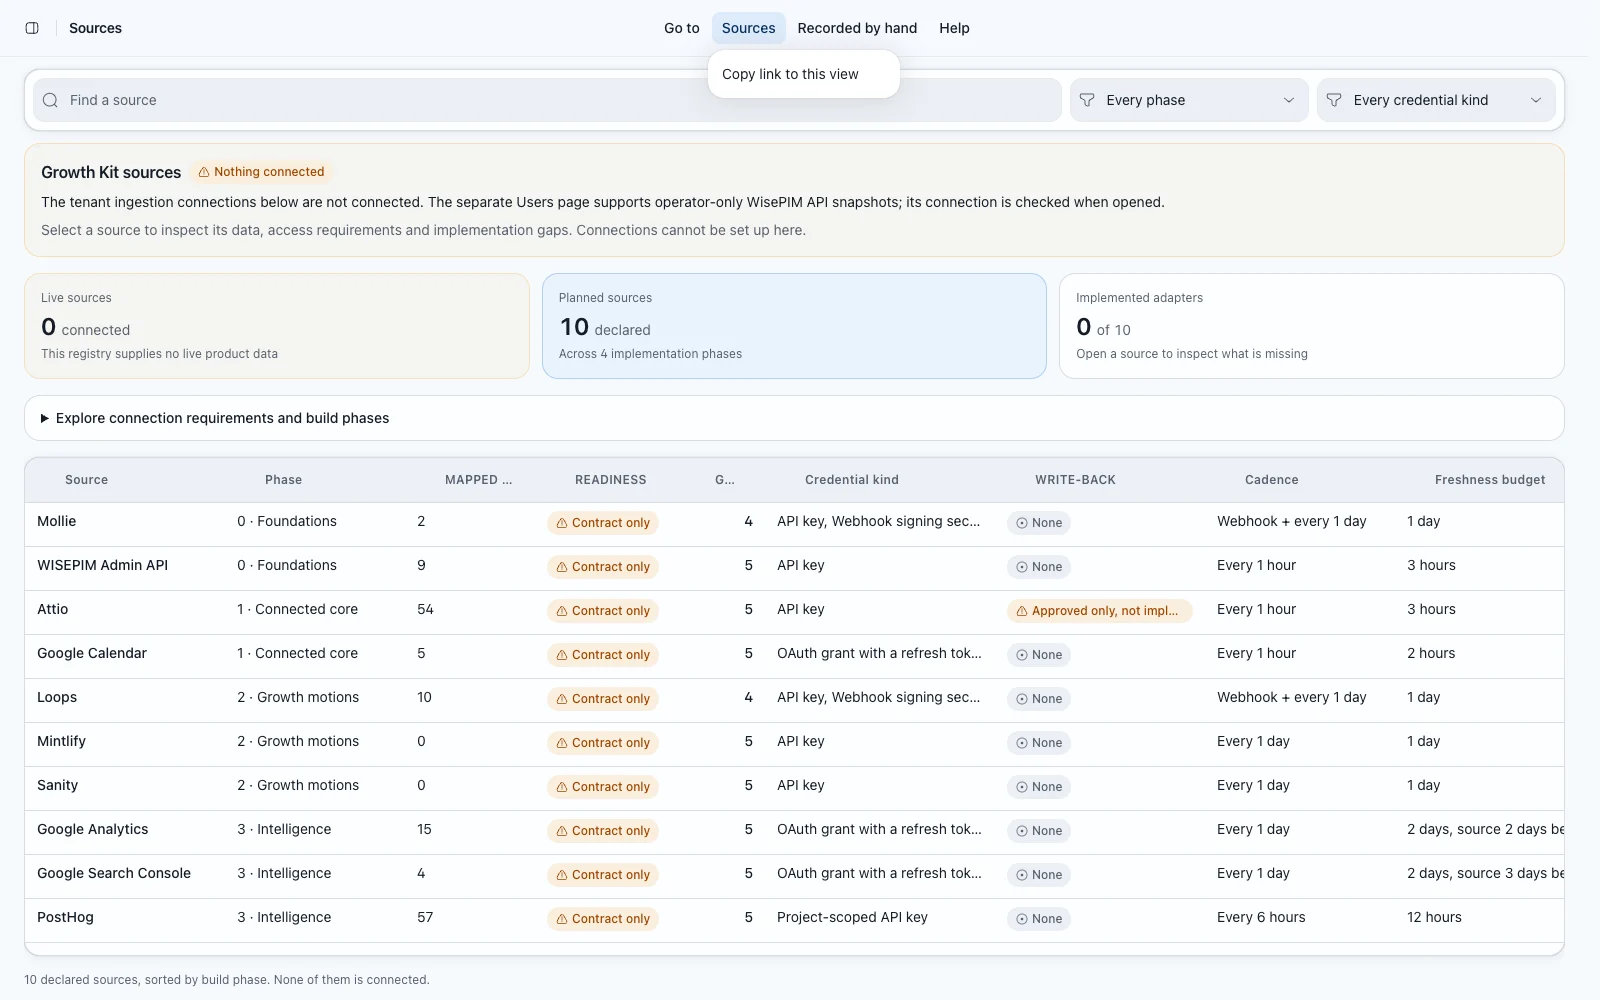The height and width of the screenshot is (1000, 1600).
Task: Open the Help menu
Action: click(x=954, y=28)
